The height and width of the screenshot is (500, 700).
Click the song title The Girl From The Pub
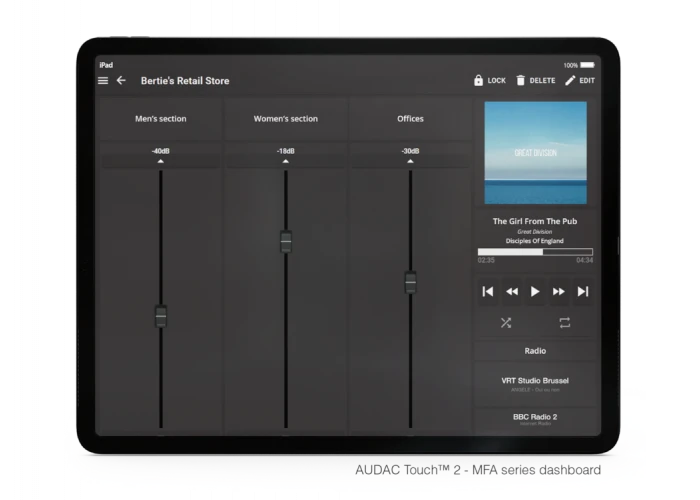click(x=535, y=221)
